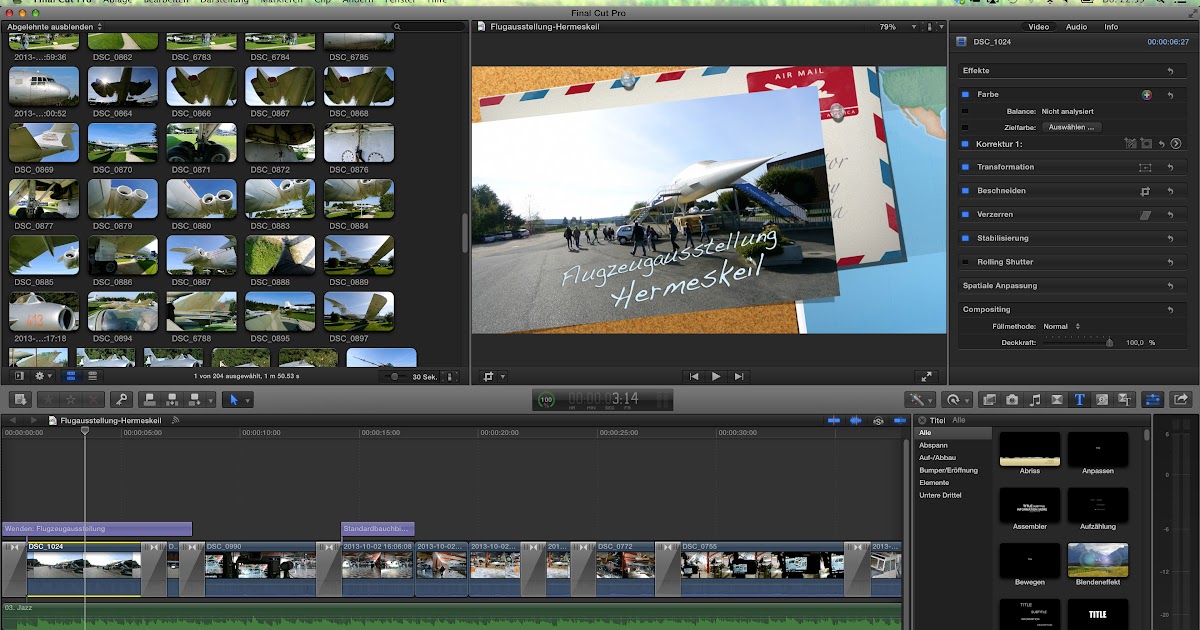Open the Keyword editor key icon
The height and width of the screenshot is (630, 1200).
coord(121,399)
